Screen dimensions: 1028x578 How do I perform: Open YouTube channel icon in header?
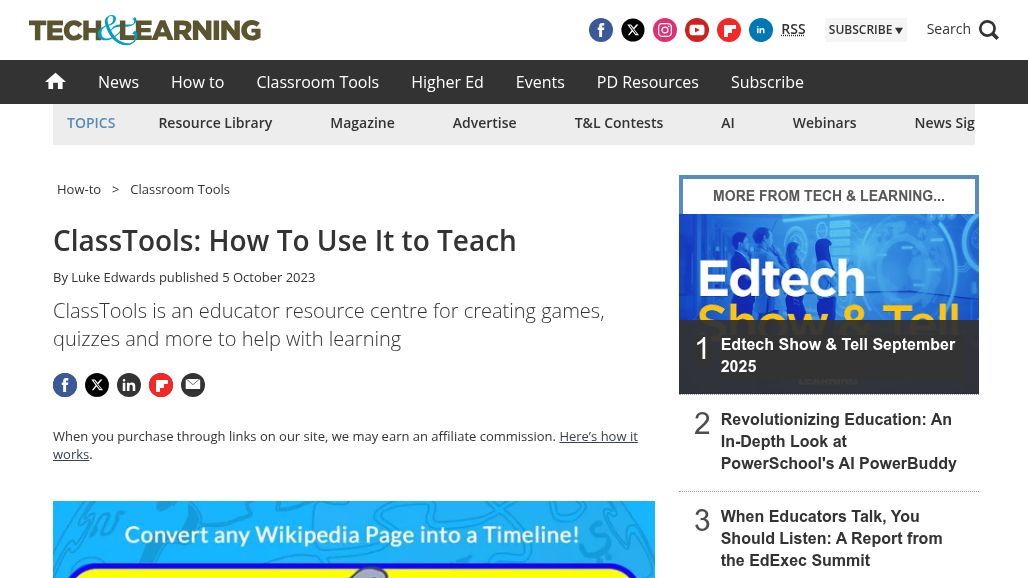(697, 30)
